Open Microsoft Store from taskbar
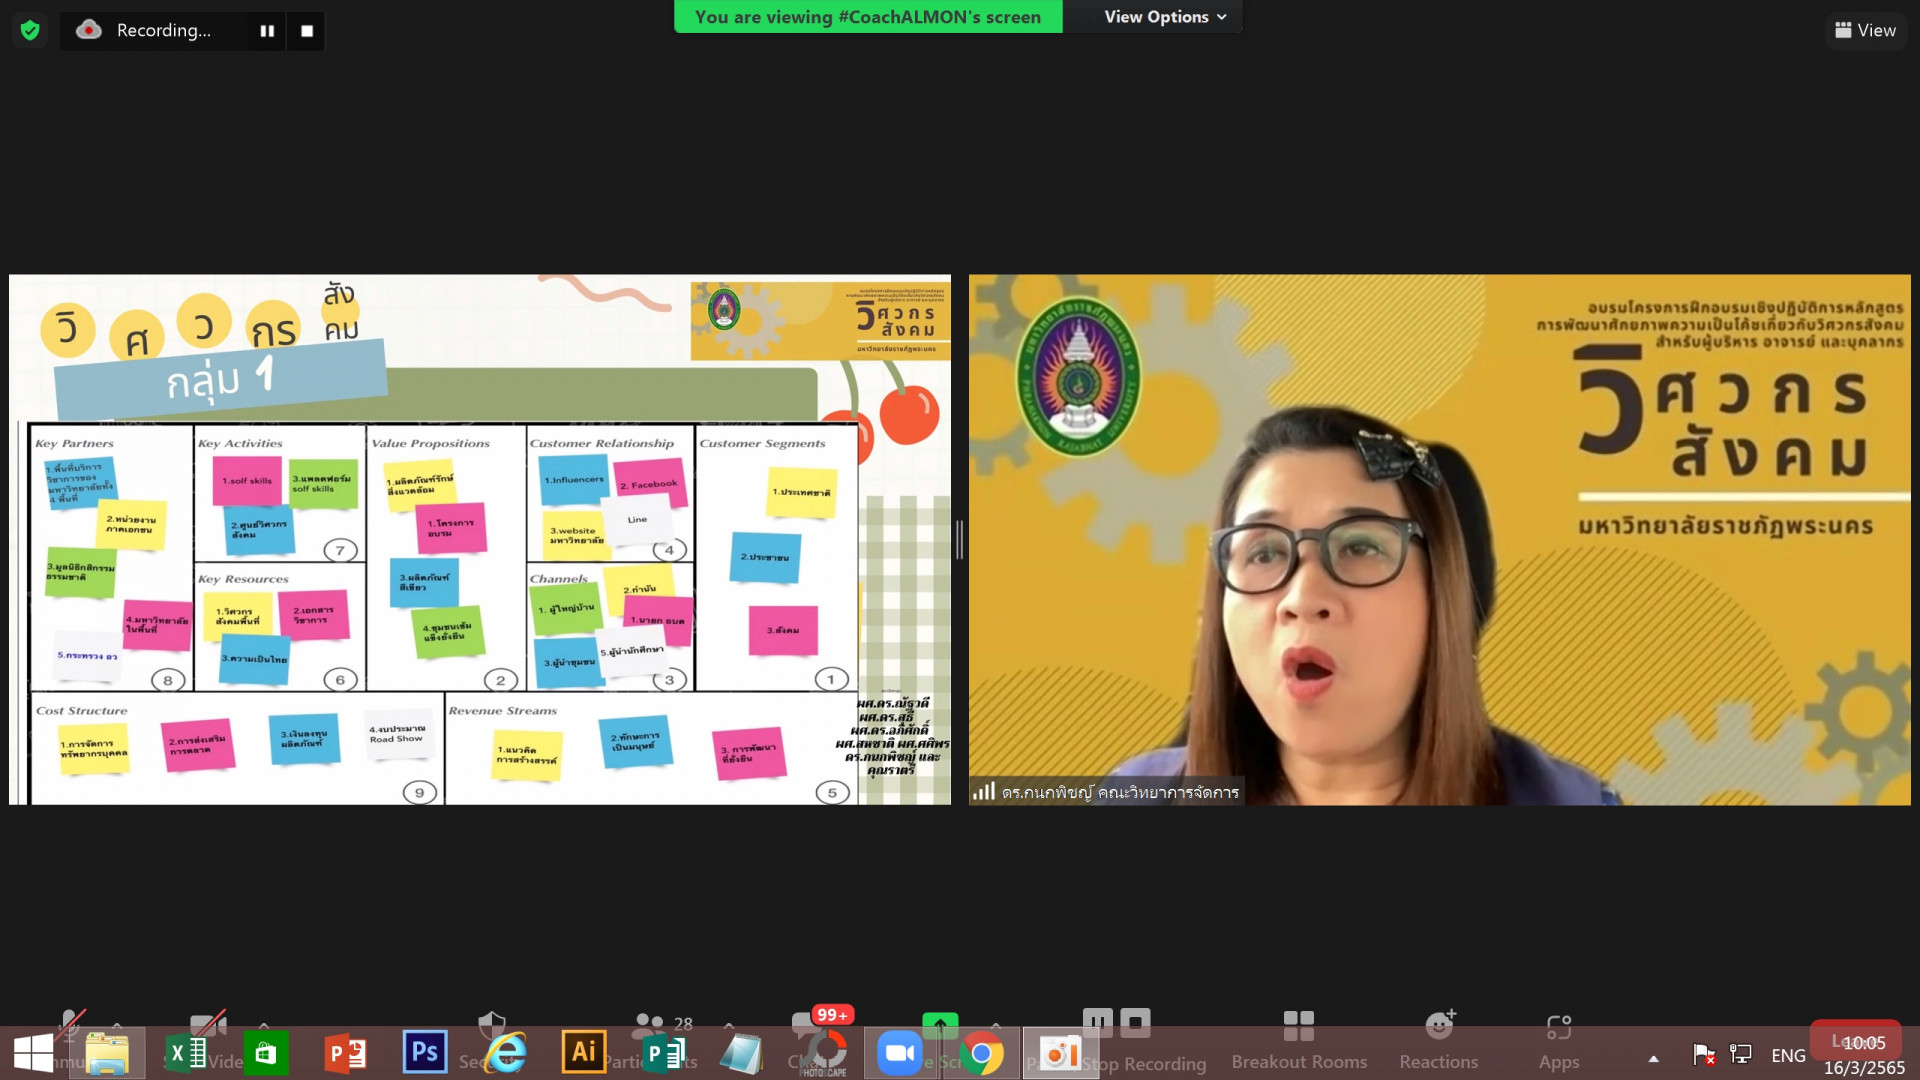 pyautogui.click(x=265, y=1054)
